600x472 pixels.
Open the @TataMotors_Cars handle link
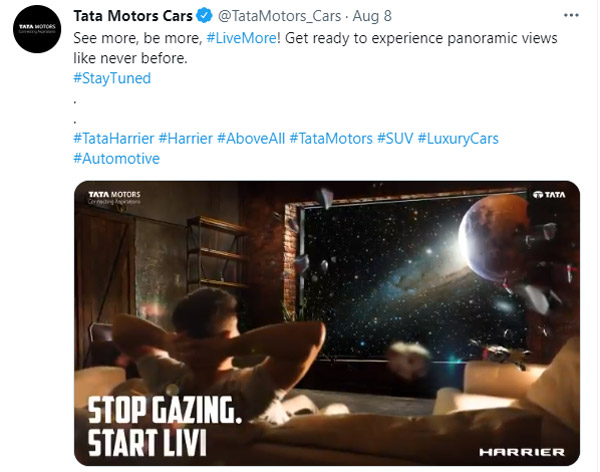click(x=279, y=16)
